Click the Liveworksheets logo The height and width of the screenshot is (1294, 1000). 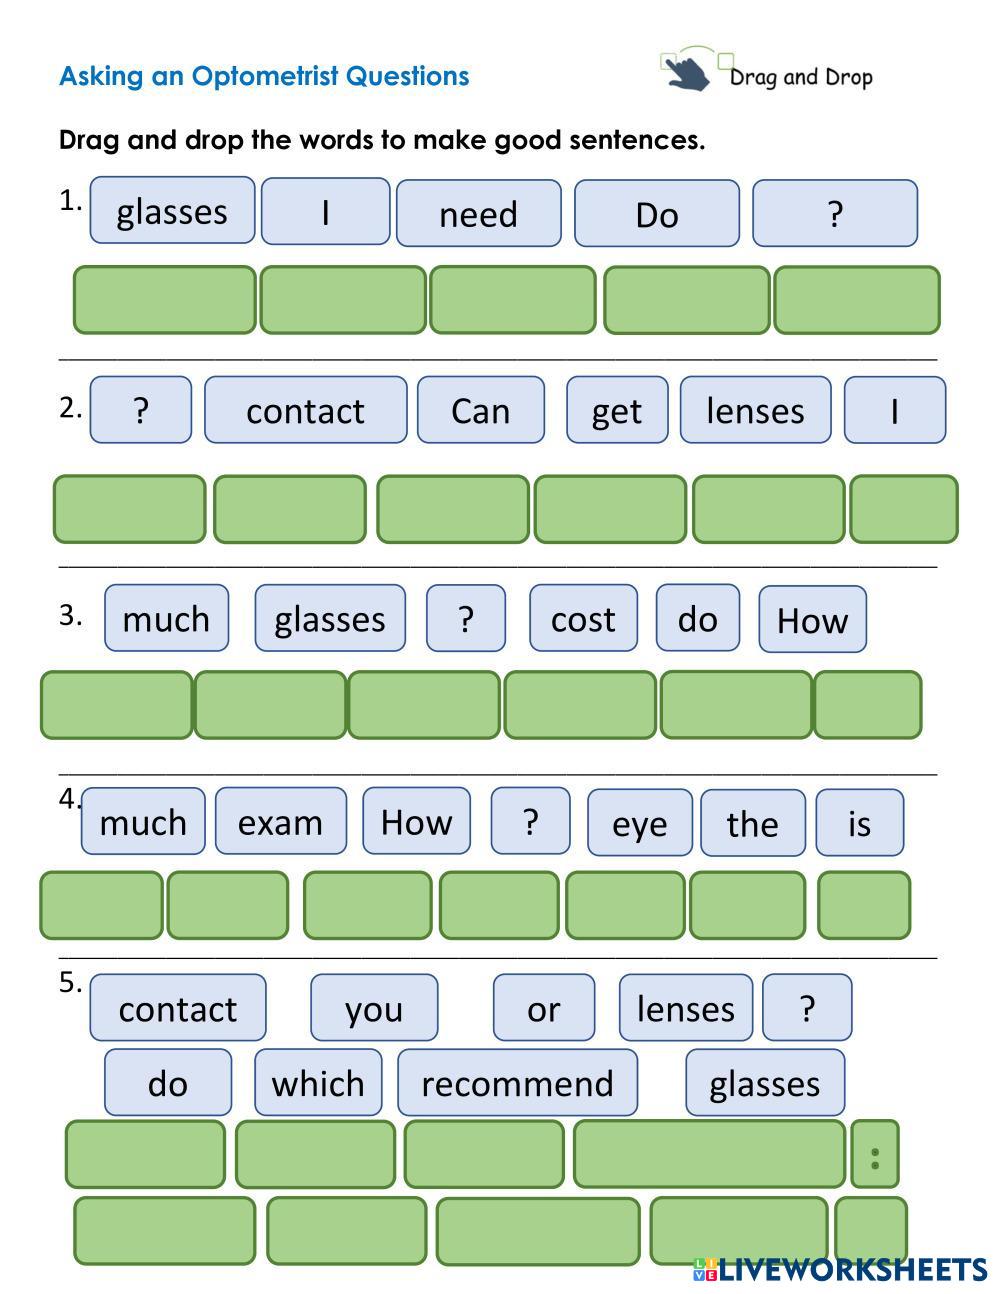[x=838, y=1270]
